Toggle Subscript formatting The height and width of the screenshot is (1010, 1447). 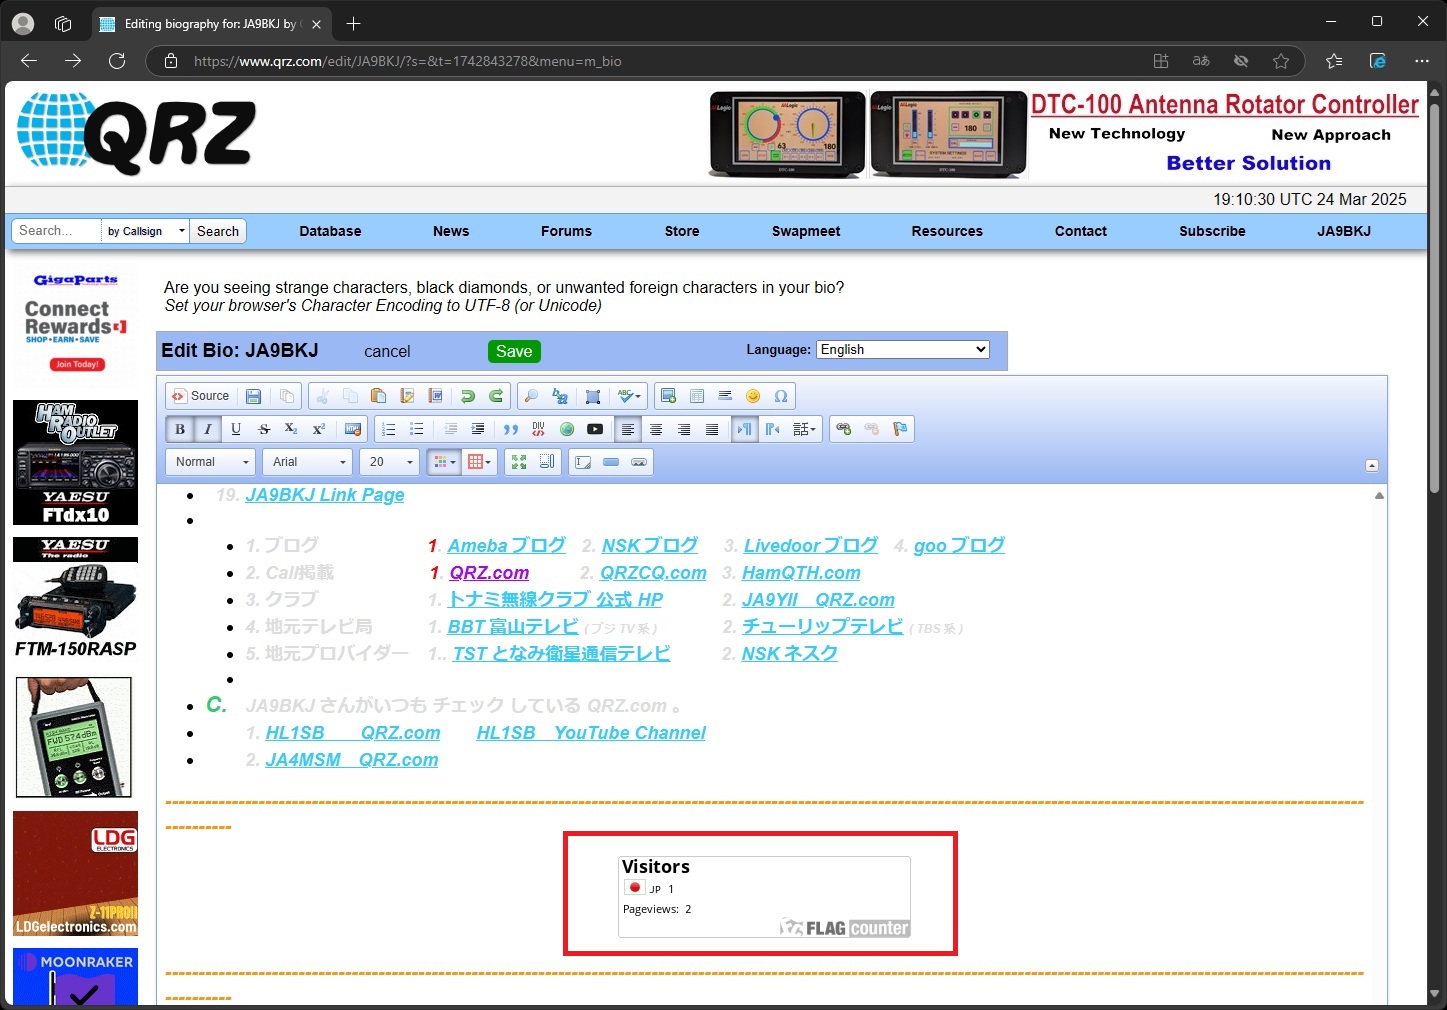tap(291, 429)
